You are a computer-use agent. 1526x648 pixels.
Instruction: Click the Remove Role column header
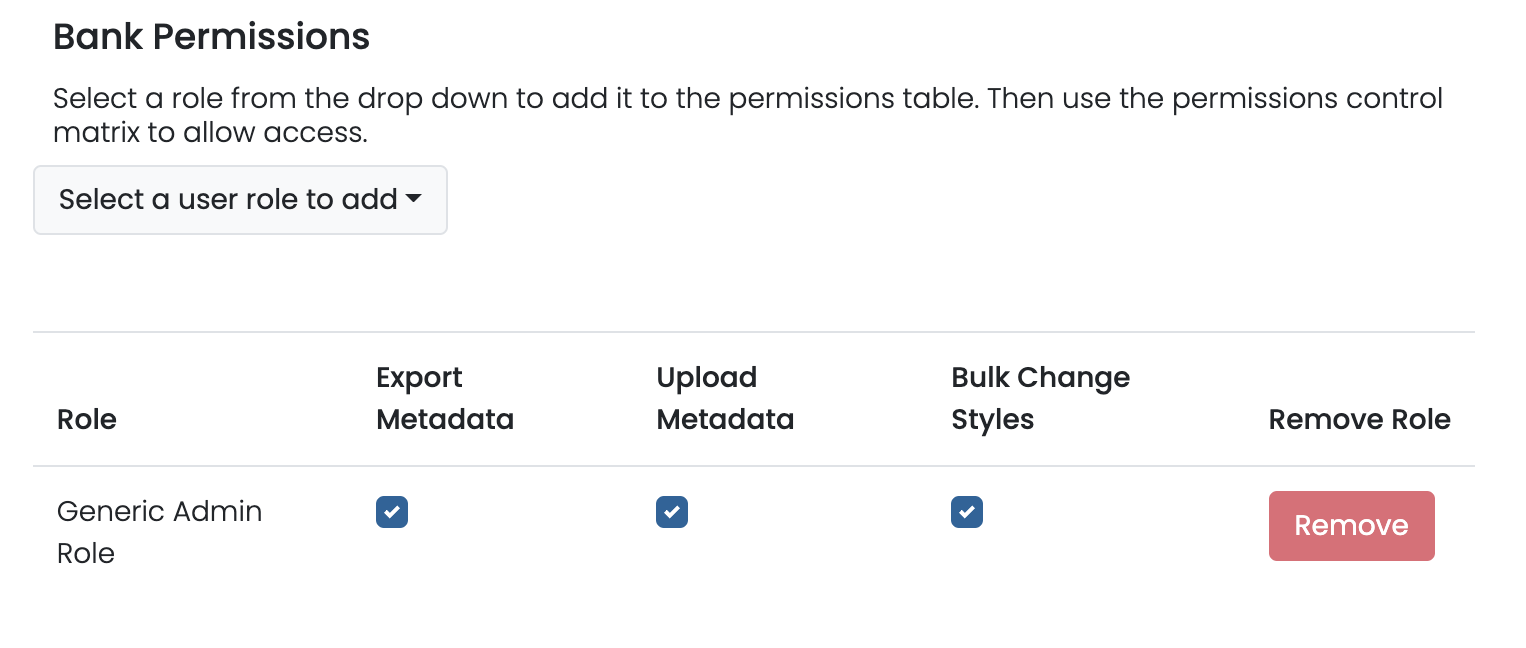coord(1359,419)
